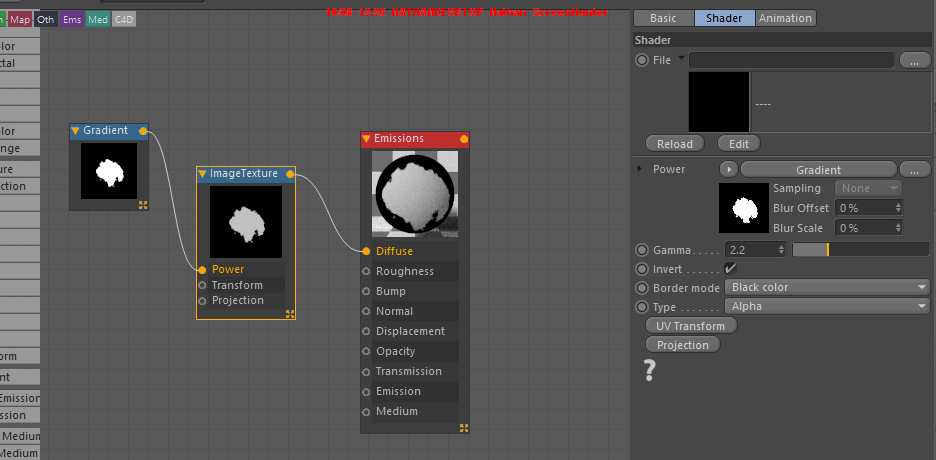Select the Oth node filter tab
936x460 pixels.
click(x=45, y=20)
